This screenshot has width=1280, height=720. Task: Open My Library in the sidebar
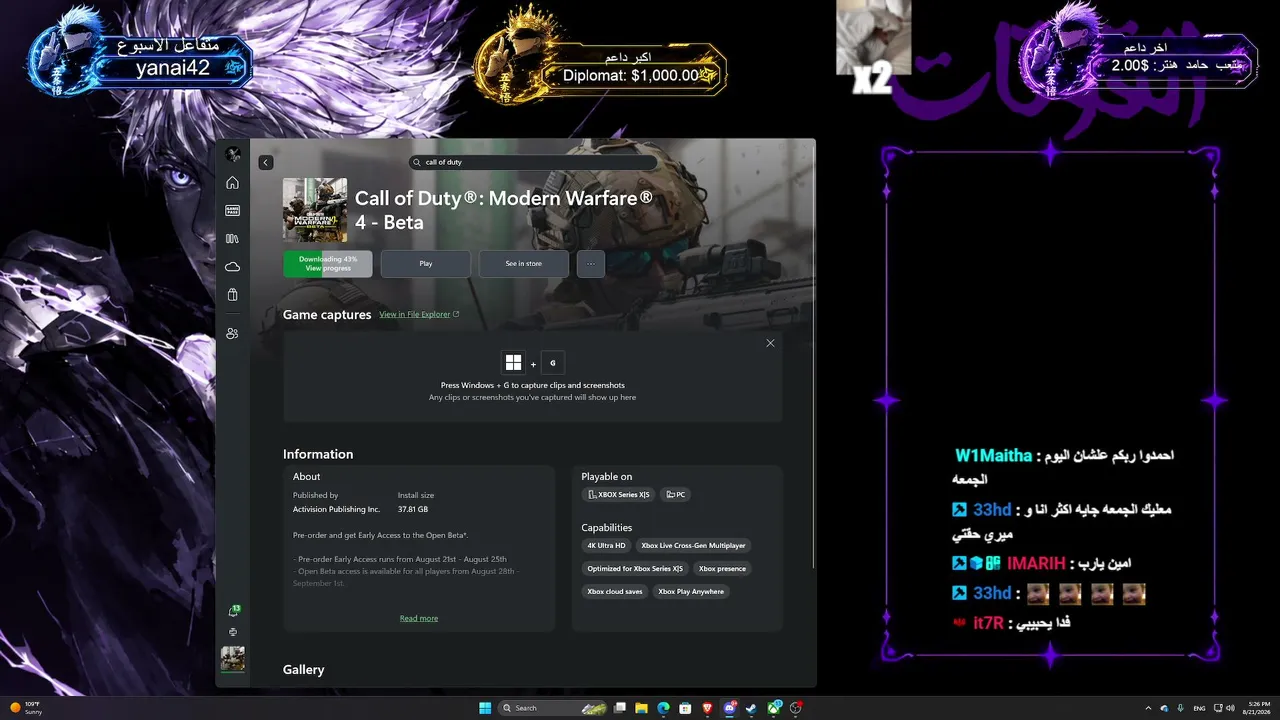pyautogui.click(x=233, y=239)
